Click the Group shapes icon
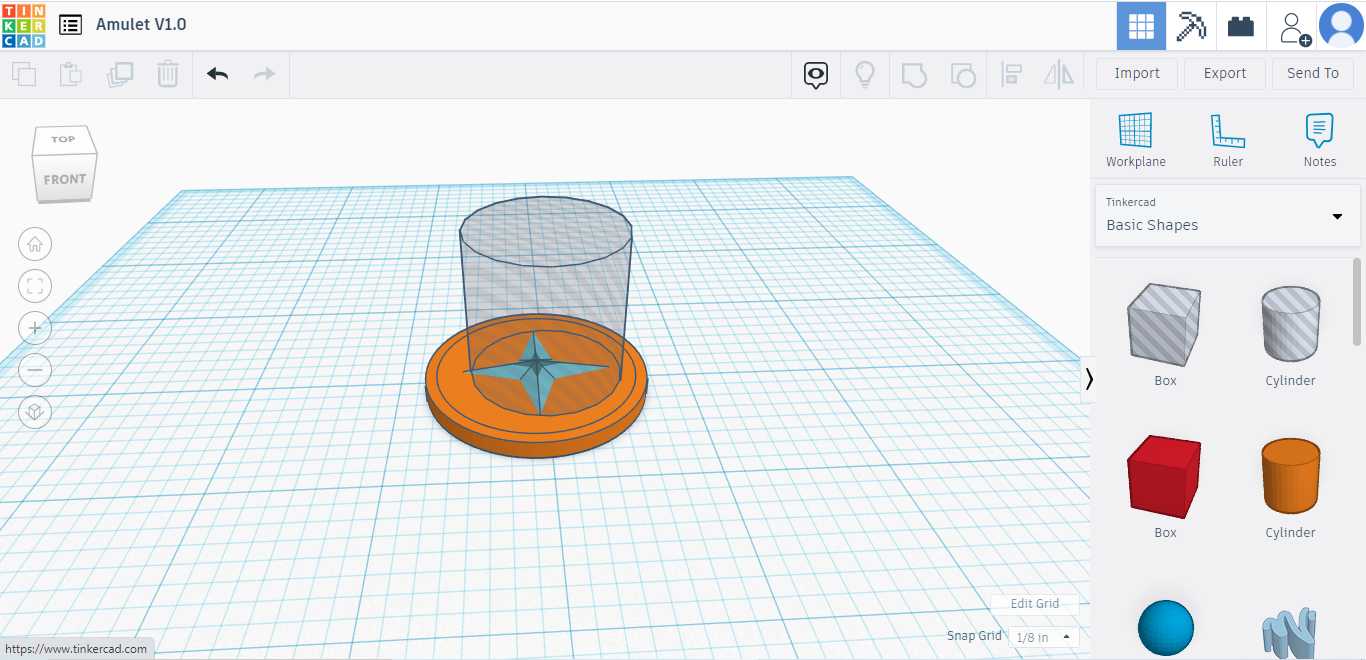 914,74
